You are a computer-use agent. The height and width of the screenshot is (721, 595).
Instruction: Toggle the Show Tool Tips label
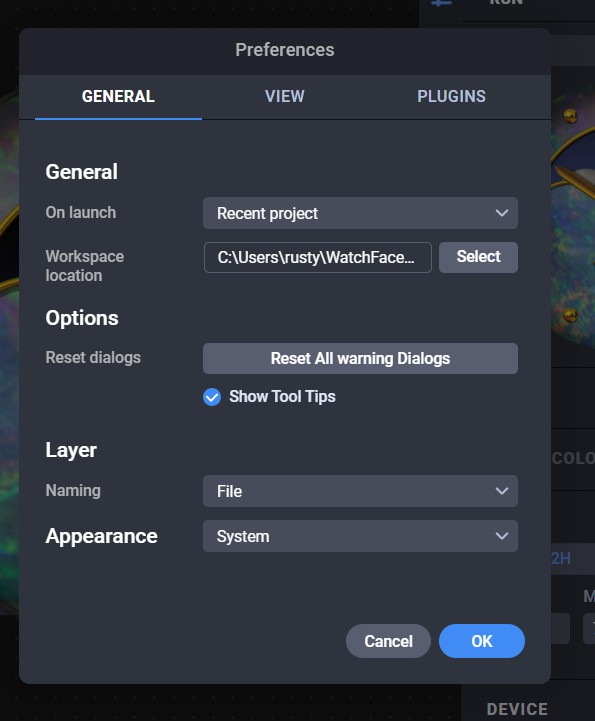[282, 396]
